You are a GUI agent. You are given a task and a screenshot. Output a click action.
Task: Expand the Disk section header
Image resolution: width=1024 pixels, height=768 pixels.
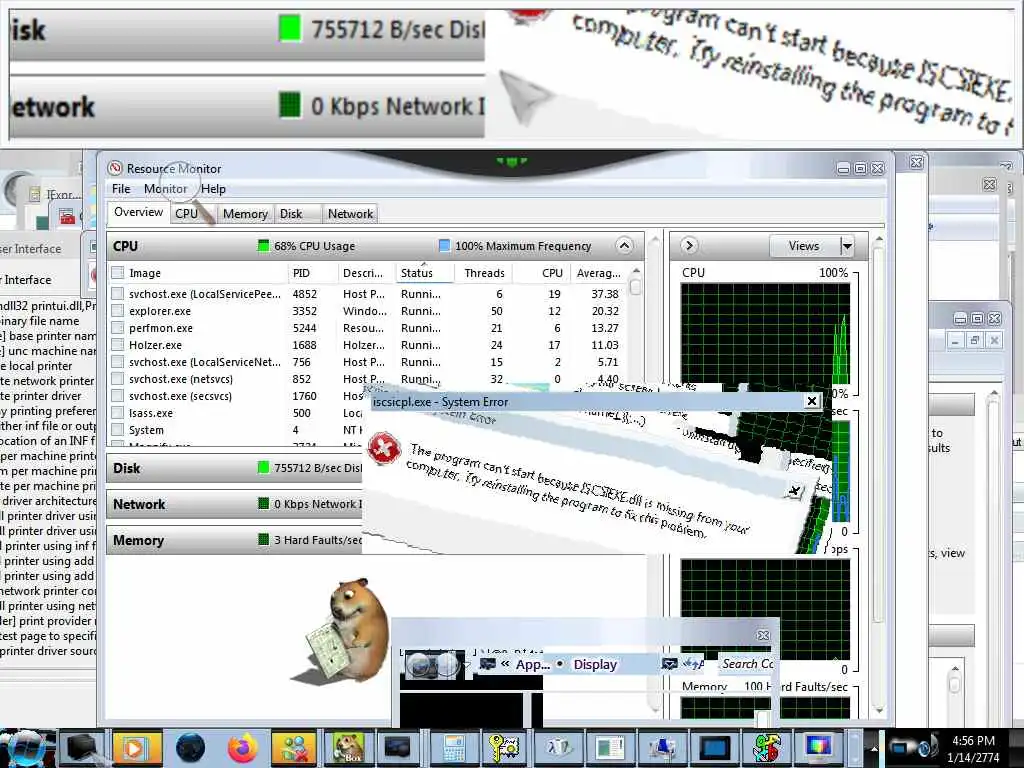(x=234, y=468)
